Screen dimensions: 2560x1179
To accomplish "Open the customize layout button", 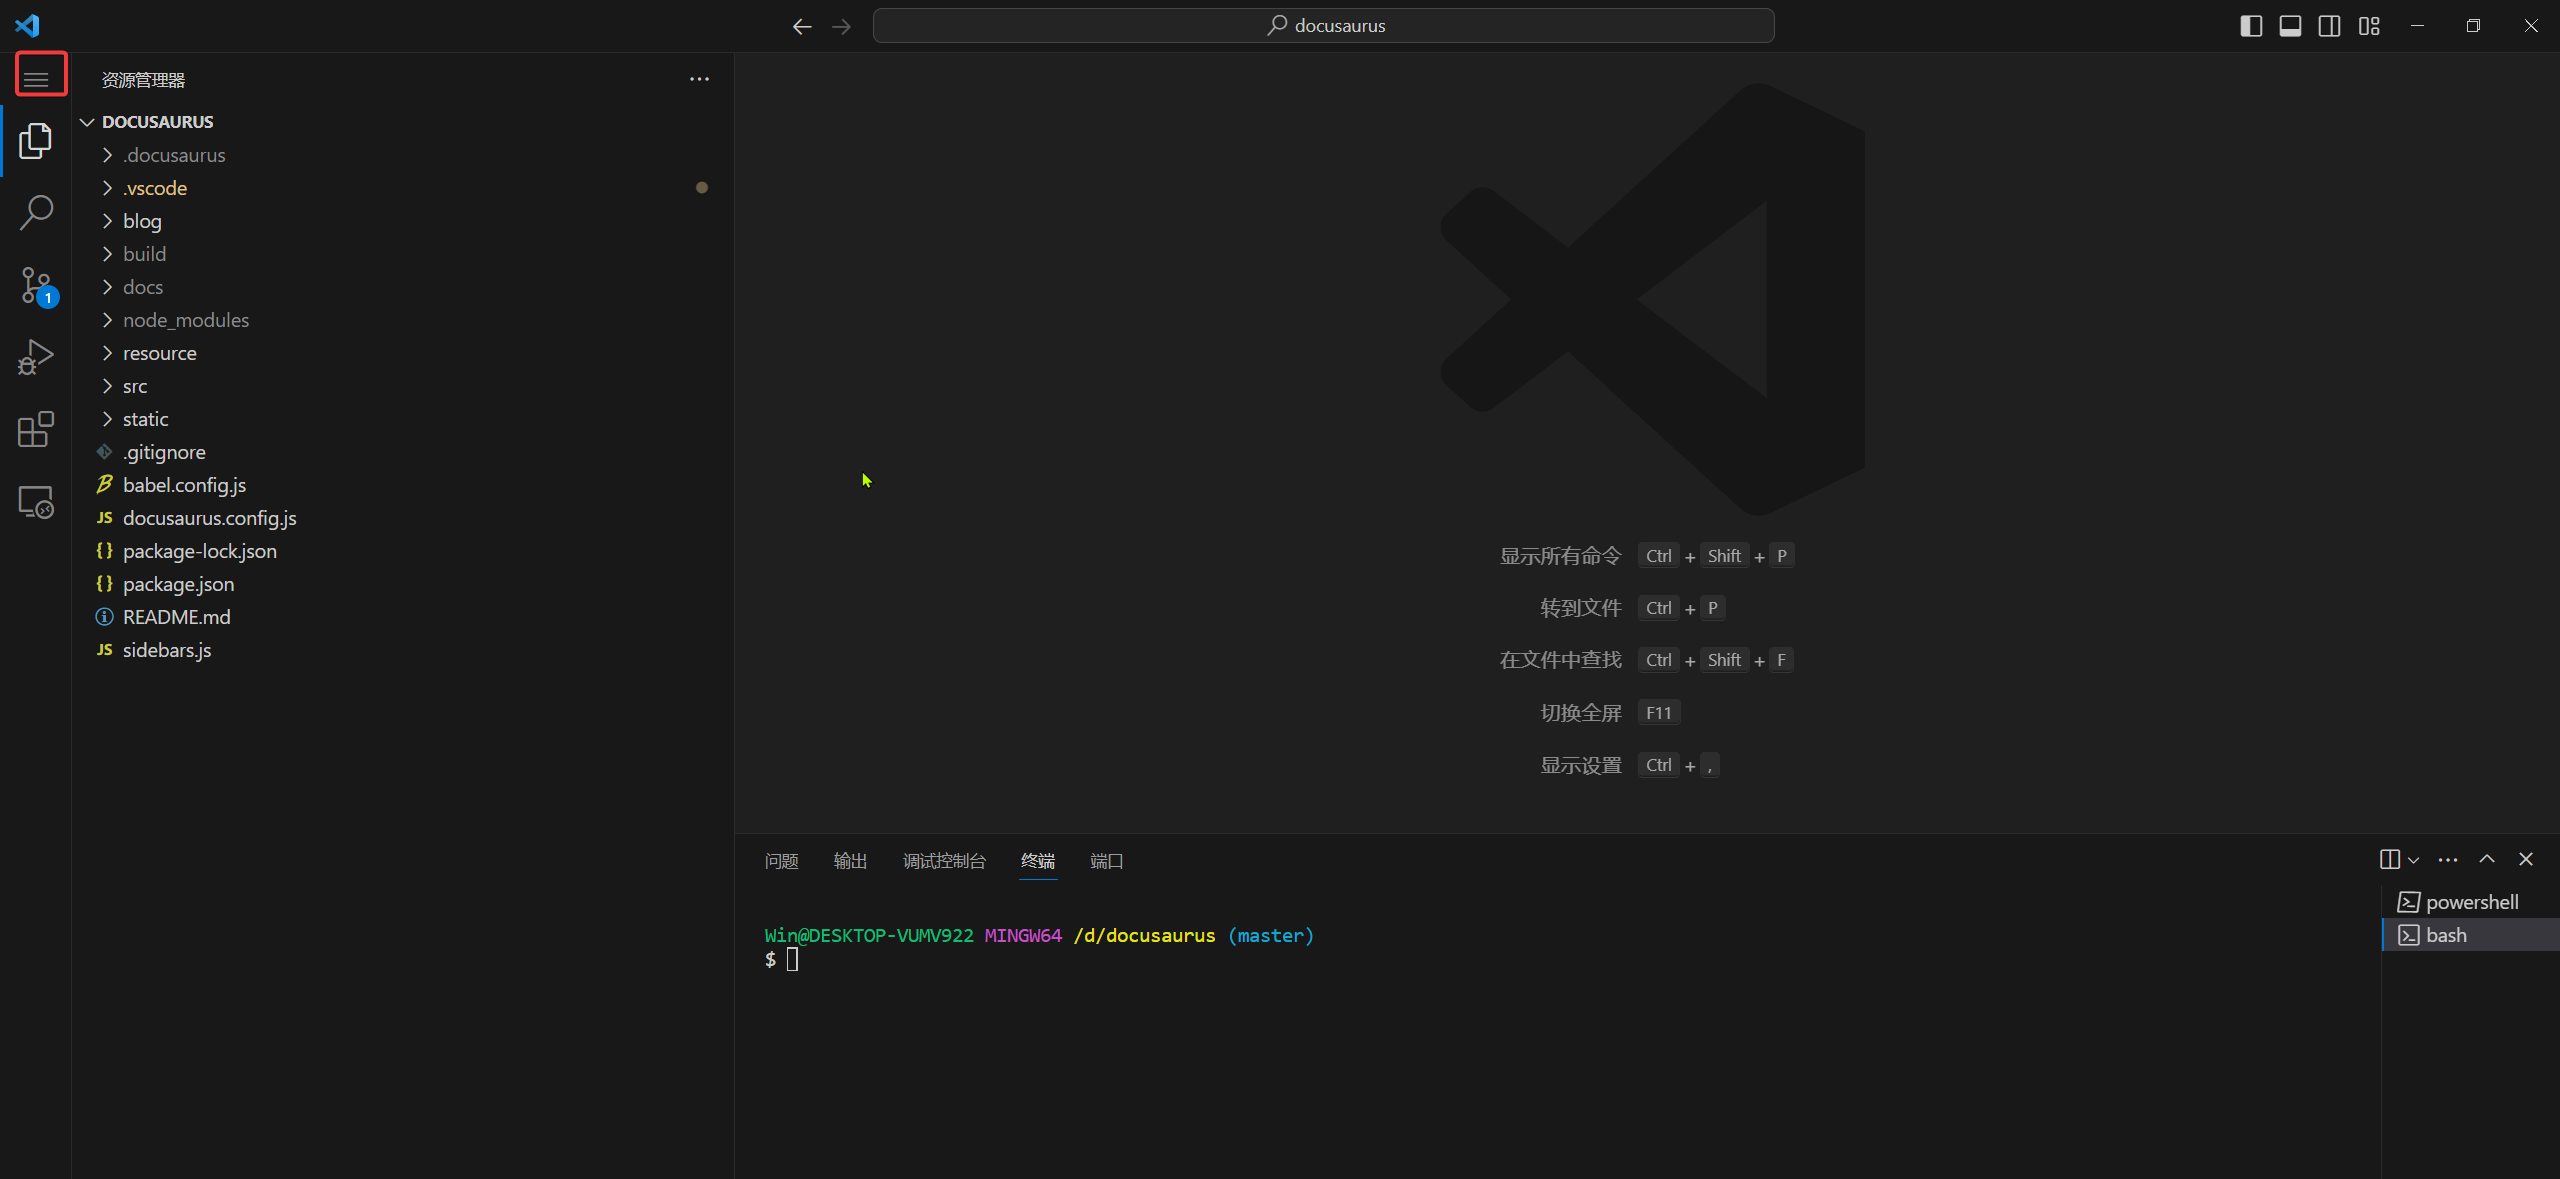I will (2369, 26).
